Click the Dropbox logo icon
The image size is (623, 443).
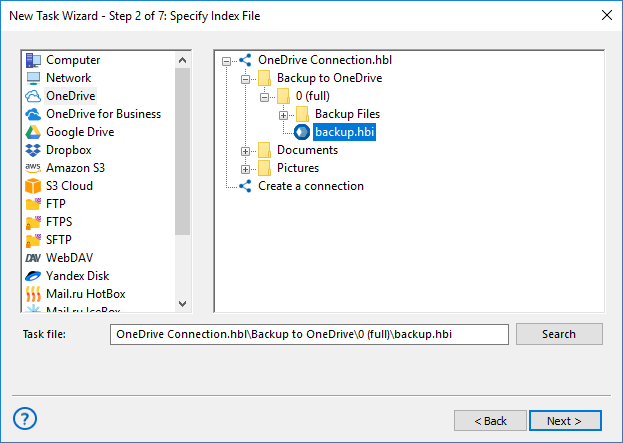33,150
